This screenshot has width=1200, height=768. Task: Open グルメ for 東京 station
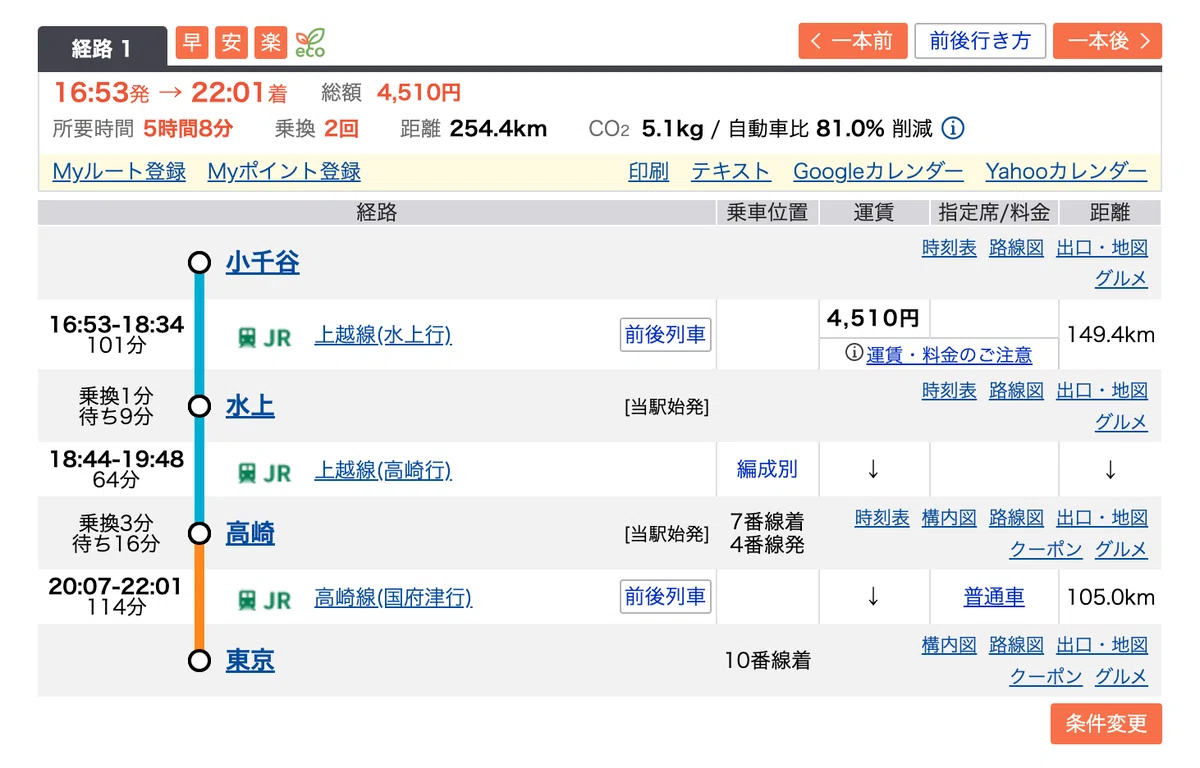point(1121,676)
